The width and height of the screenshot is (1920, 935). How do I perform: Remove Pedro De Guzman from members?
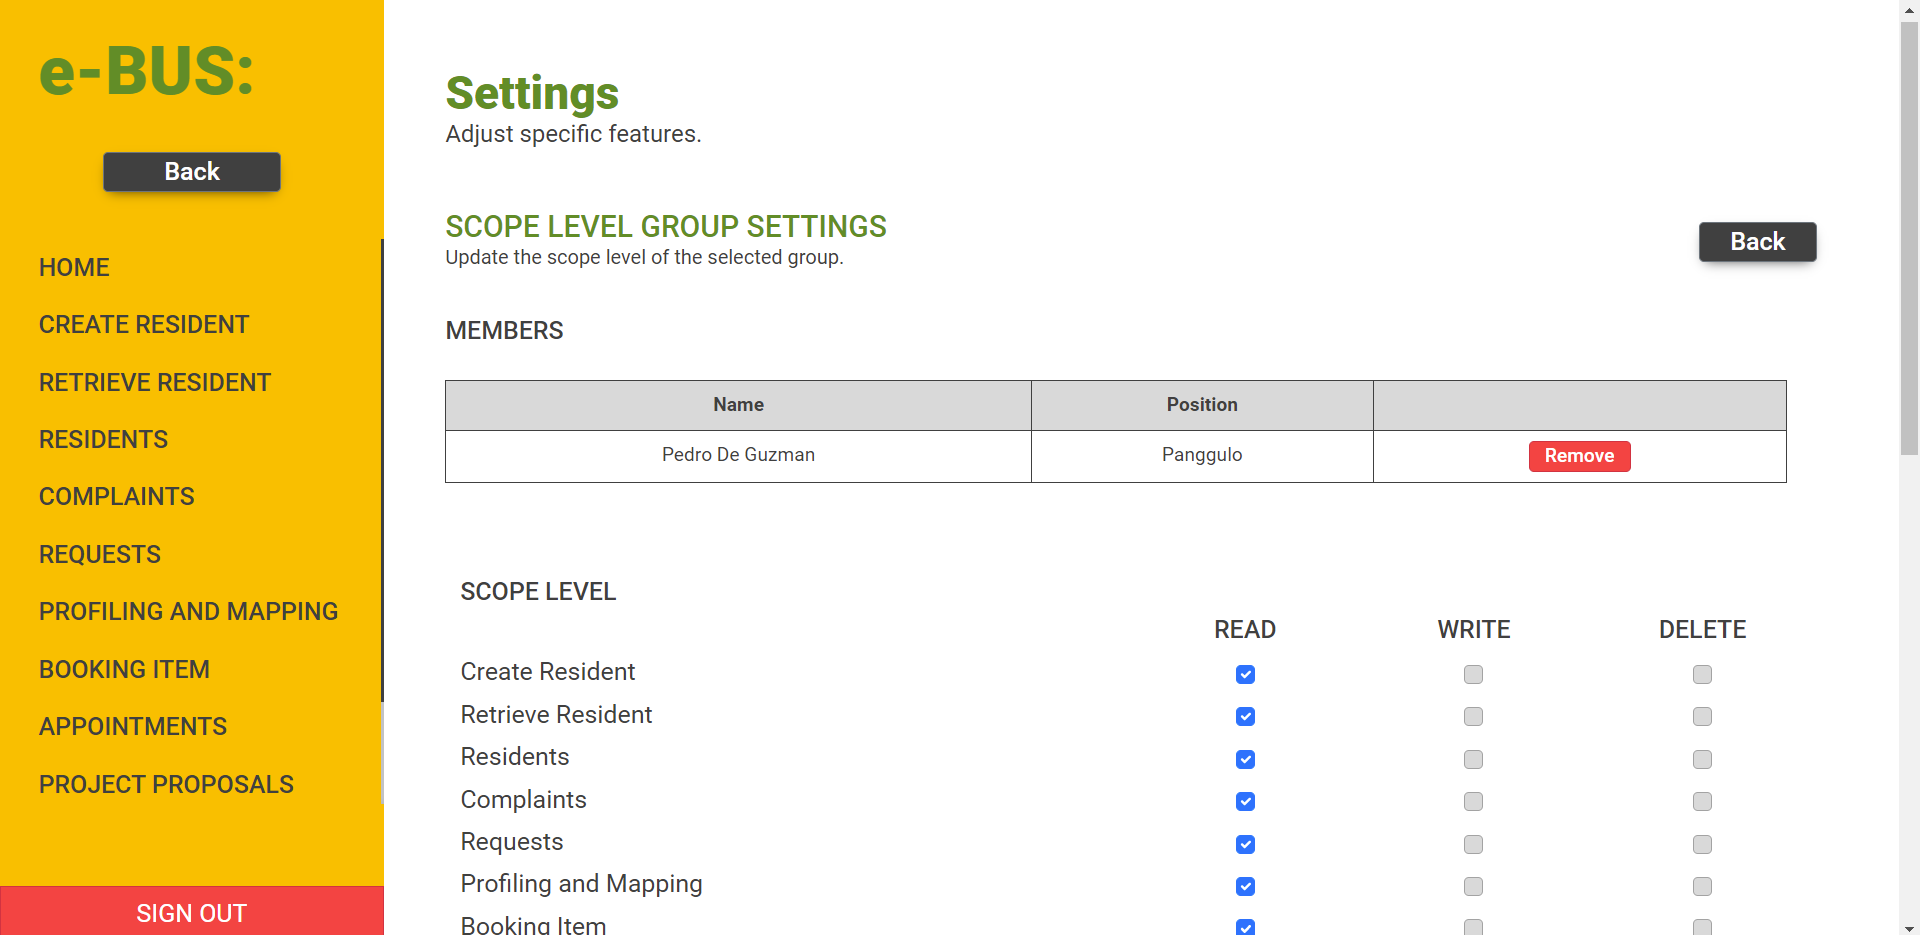click(1579, 456)
